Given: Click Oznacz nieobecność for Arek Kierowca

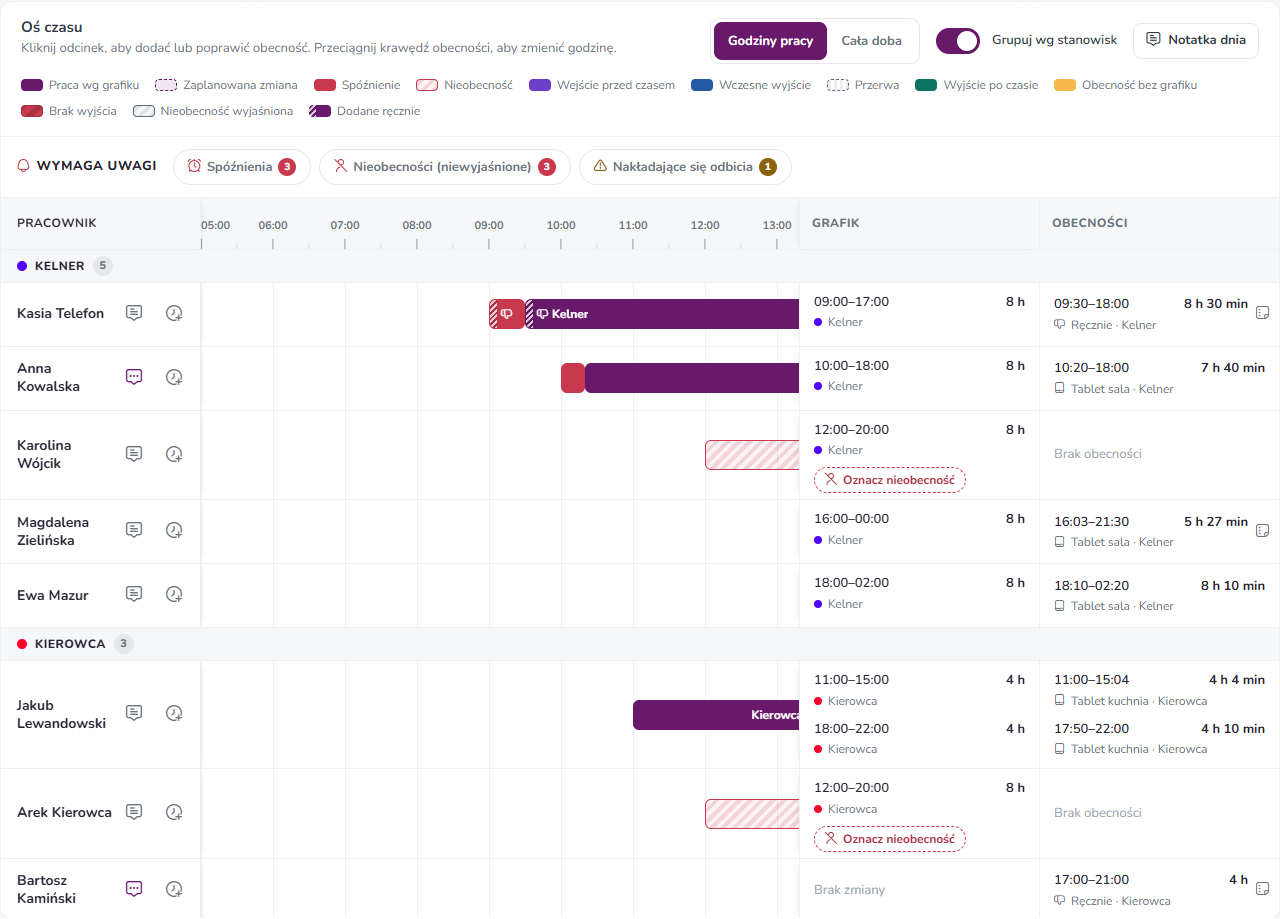Looking at the screenshot, I should pyautogui.click(x=890, y=839).
